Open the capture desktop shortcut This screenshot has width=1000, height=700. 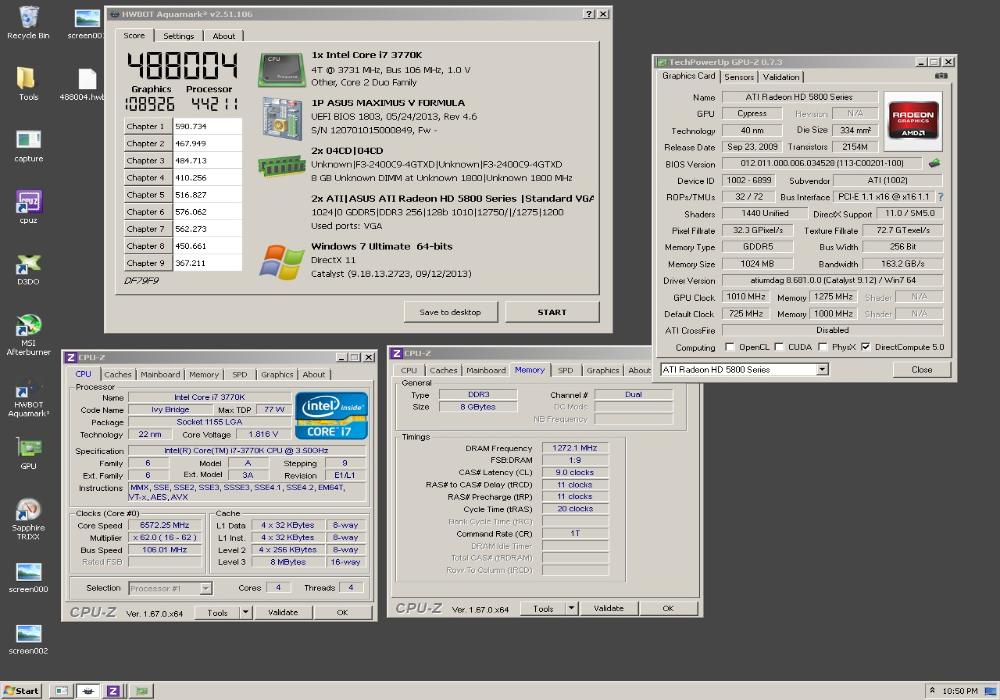click(x=28, y=145)
